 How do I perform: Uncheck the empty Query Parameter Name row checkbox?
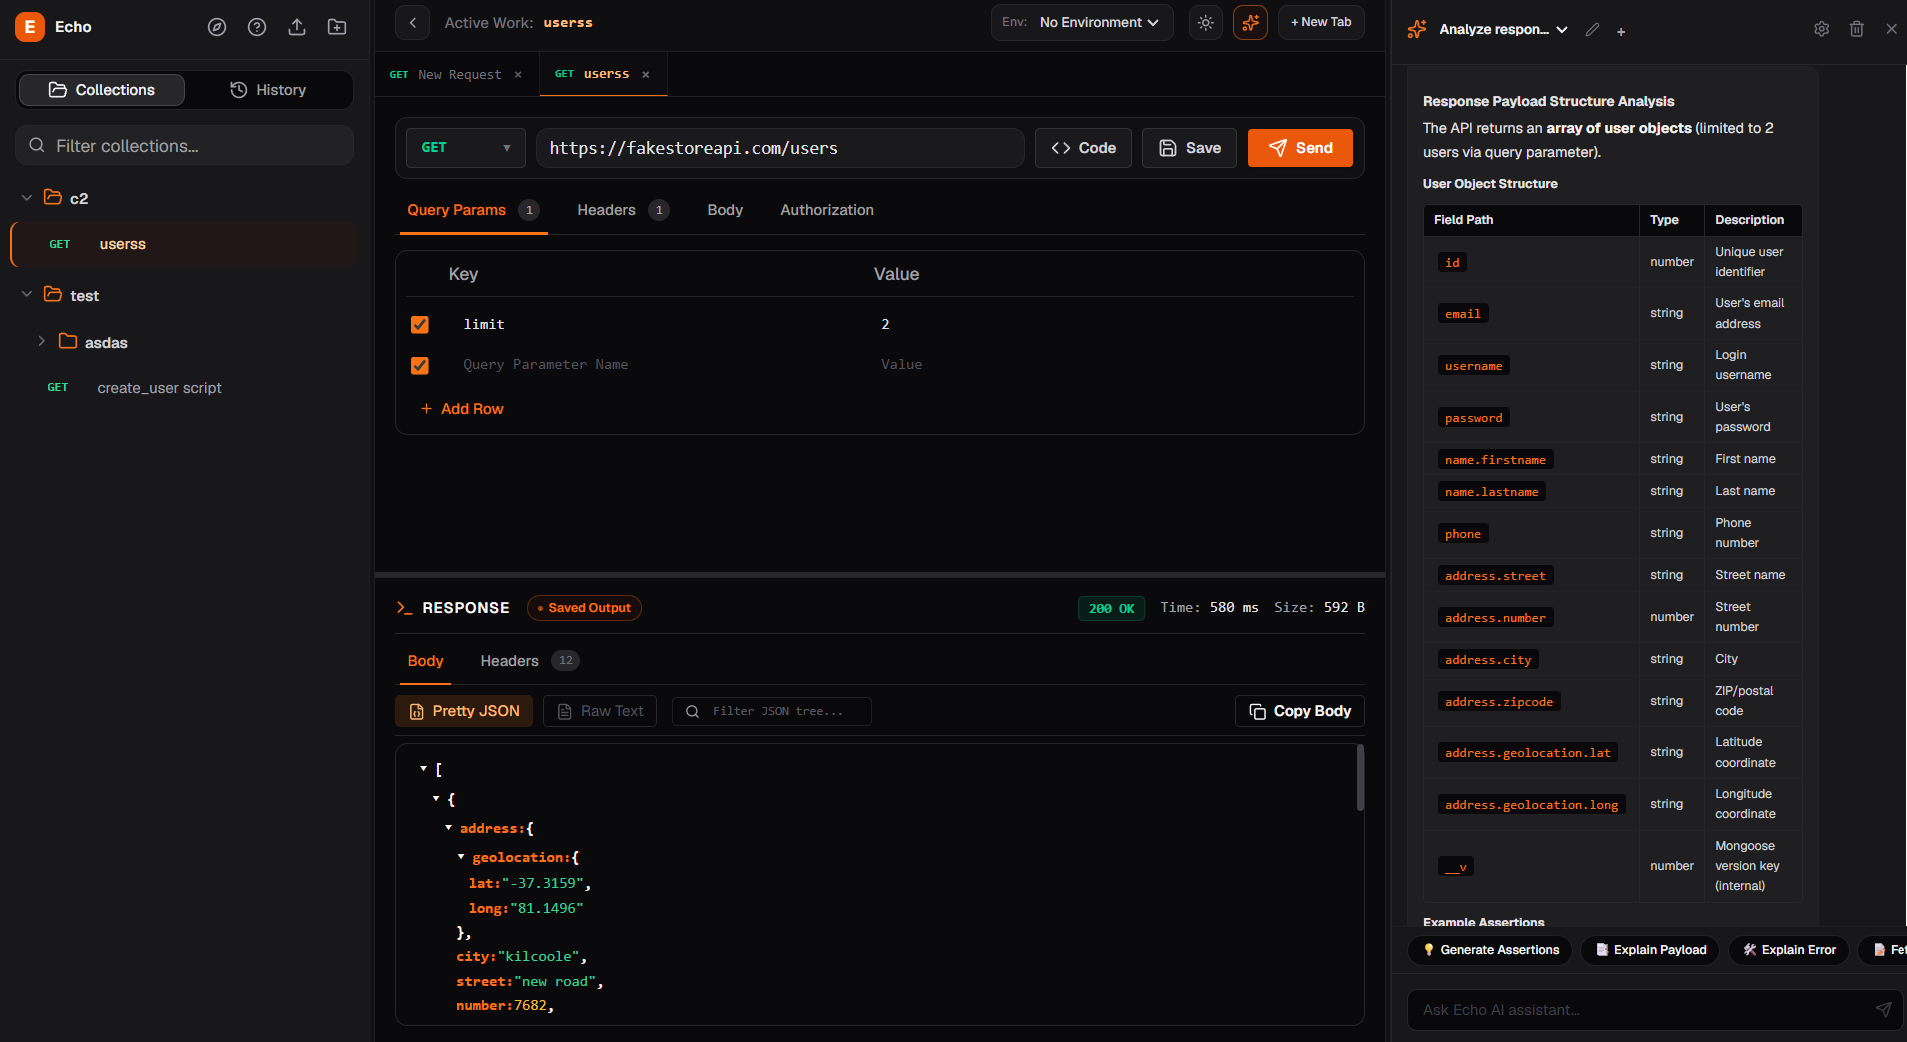420,365
